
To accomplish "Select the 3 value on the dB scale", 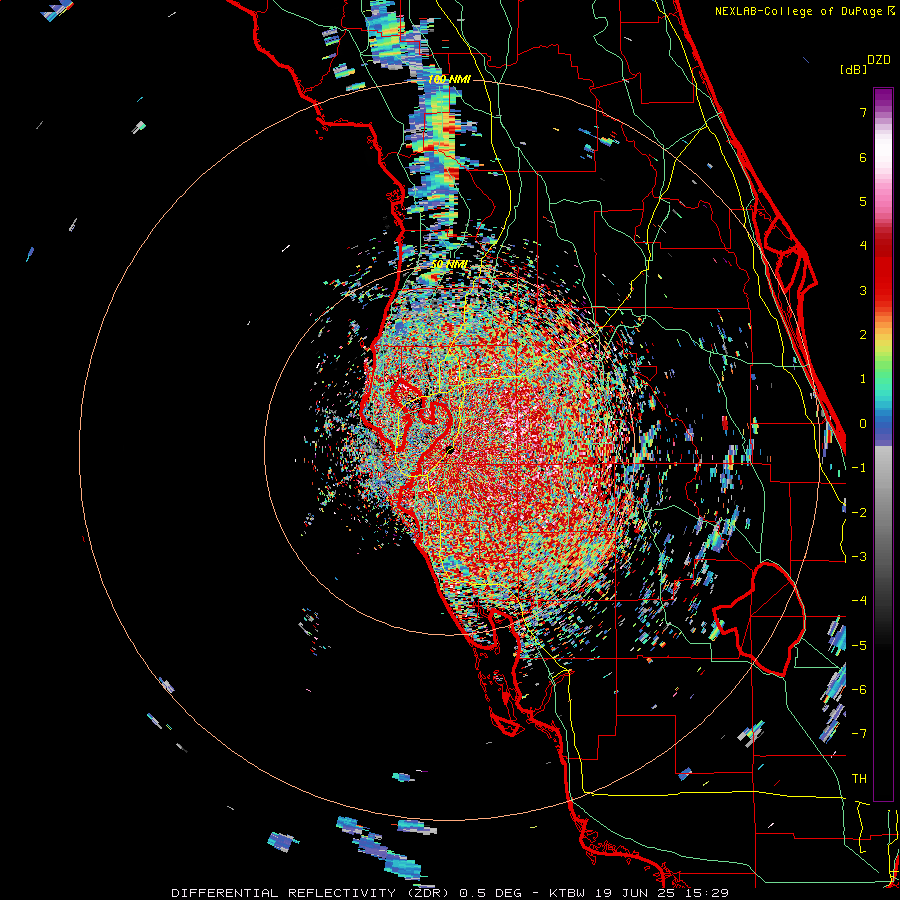I will (x=863, y=290).
